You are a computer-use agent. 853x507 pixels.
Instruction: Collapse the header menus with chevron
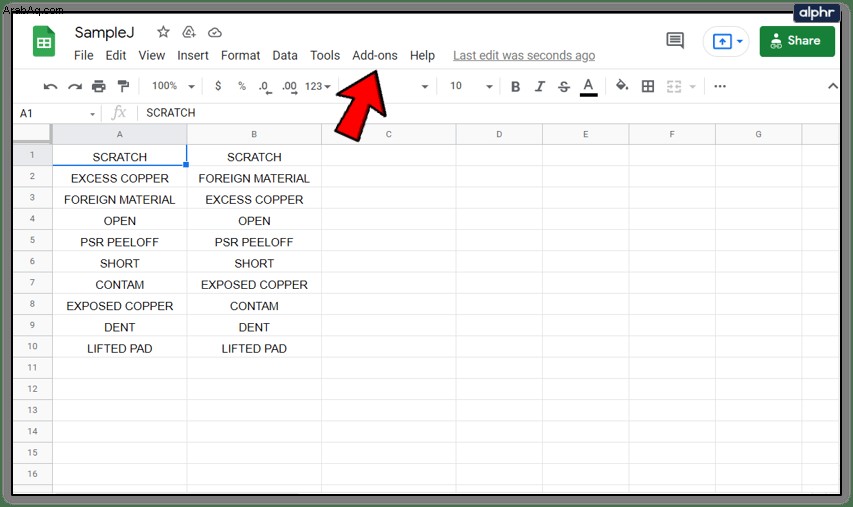coord(832,86)
